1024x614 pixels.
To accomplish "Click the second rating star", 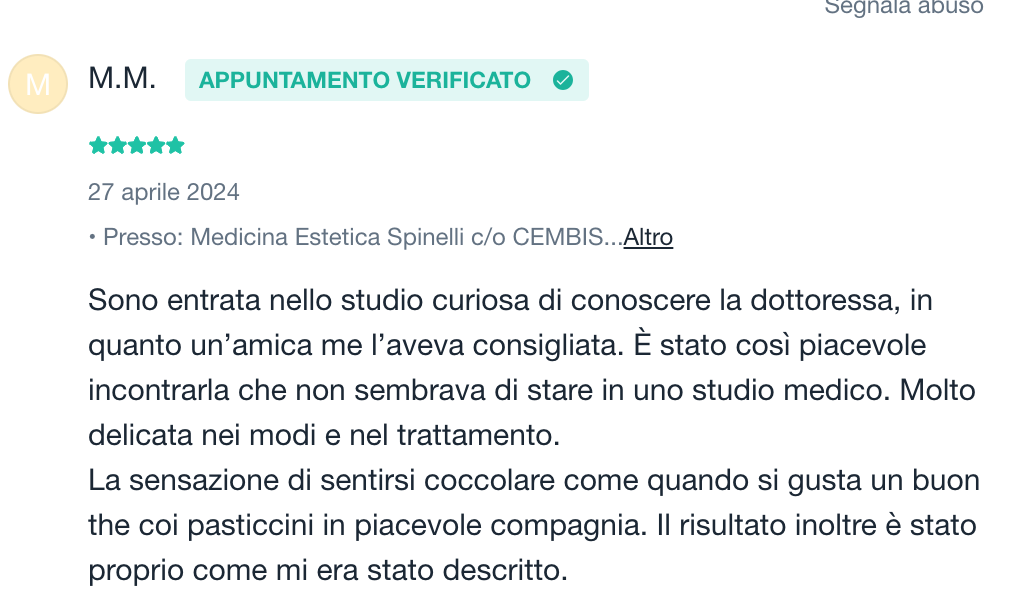I will 117,146.
